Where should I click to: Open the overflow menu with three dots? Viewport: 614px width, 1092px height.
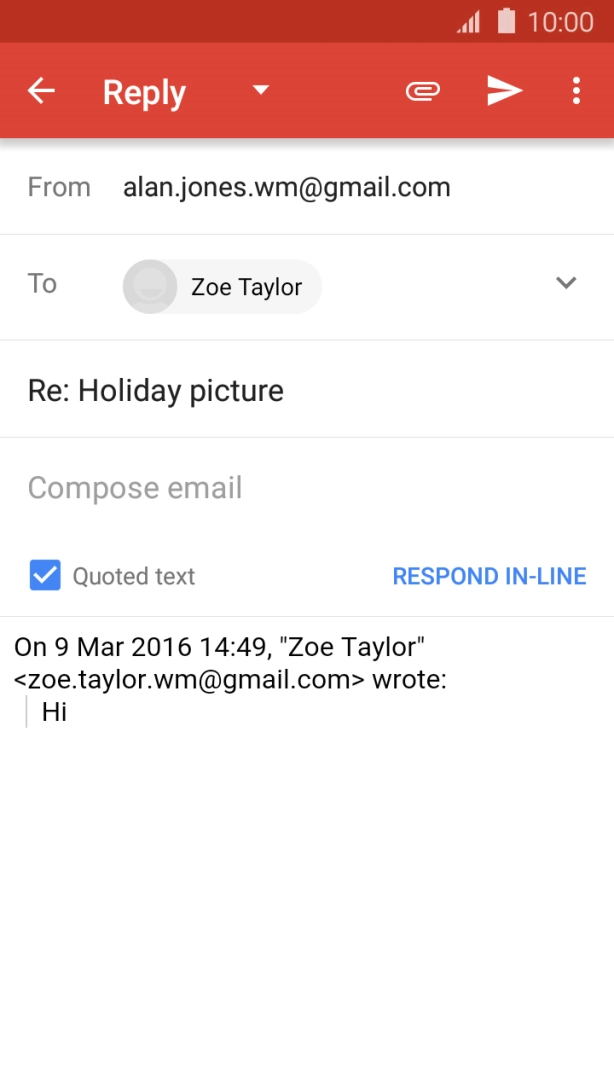click(x=577, y=90)
